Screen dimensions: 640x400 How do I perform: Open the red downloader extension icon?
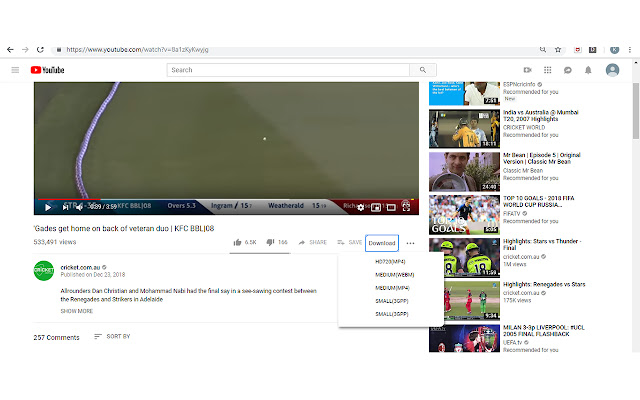pos(578,50)
